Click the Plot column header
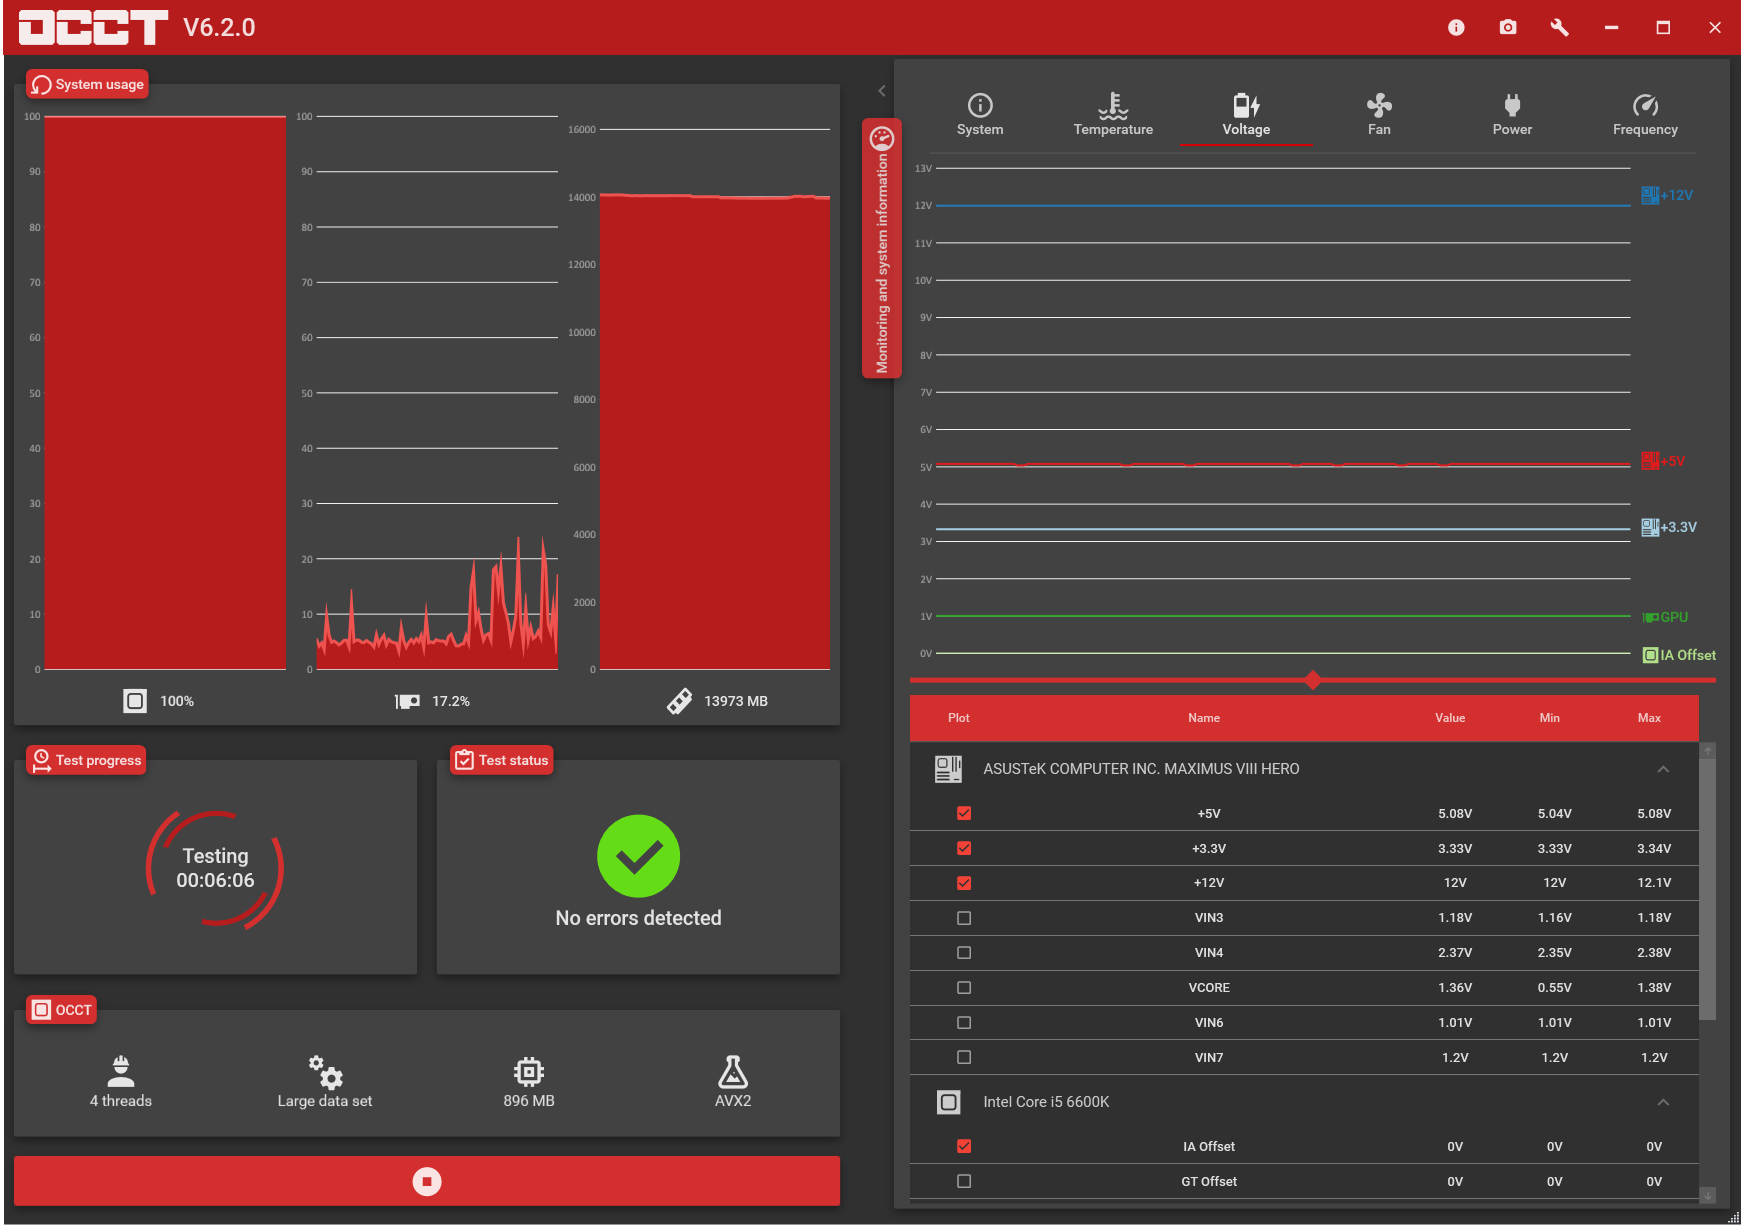The width and height of the screenshot is (1745, 1228). pos(958,718)
